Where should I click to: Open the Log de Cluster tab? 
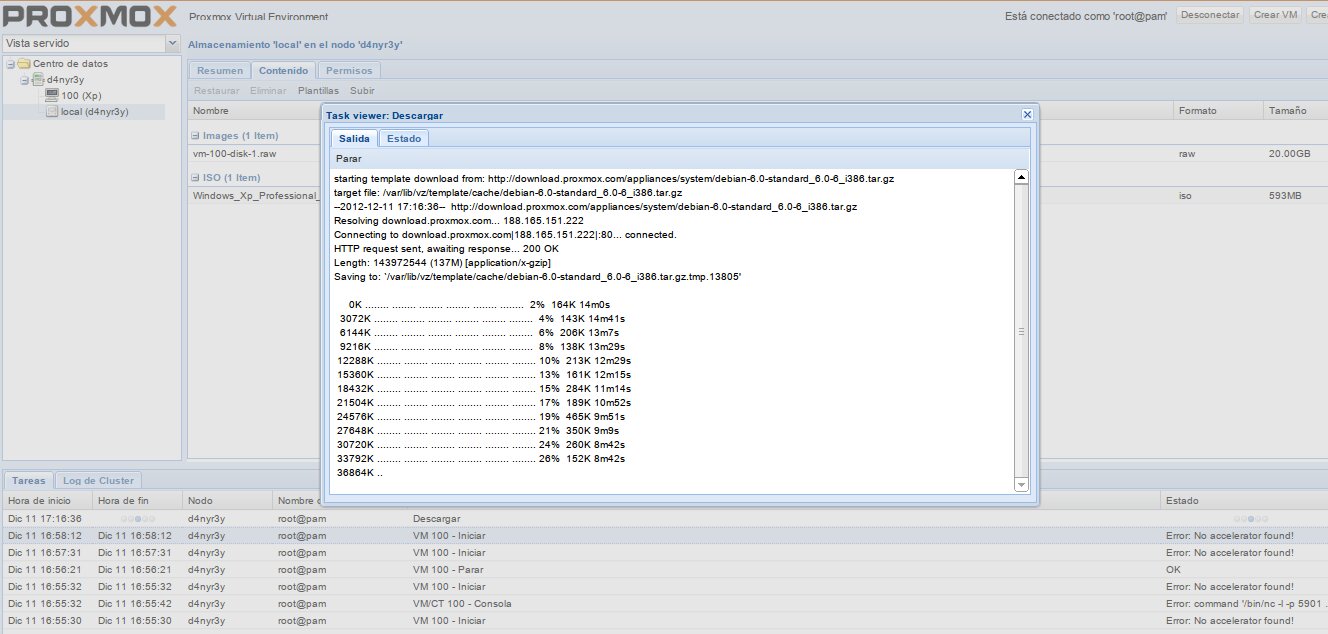[98, 481]
